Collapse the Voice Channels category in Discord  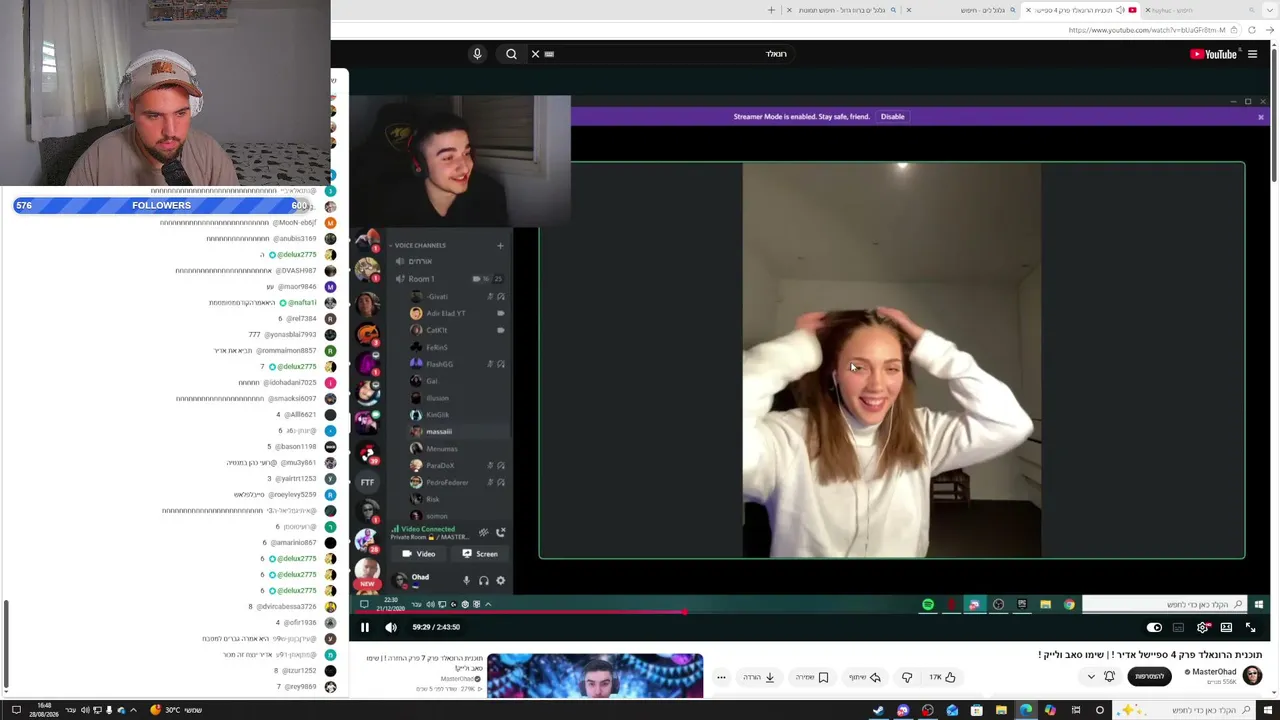(x=420, y=245)
